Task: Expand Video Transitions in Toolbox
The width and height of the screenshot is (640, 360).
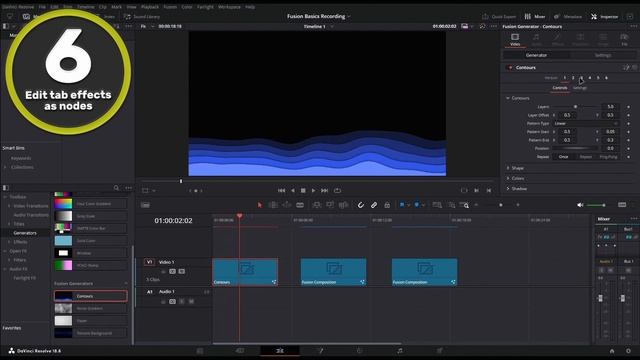Action: (x=9, y=206)
